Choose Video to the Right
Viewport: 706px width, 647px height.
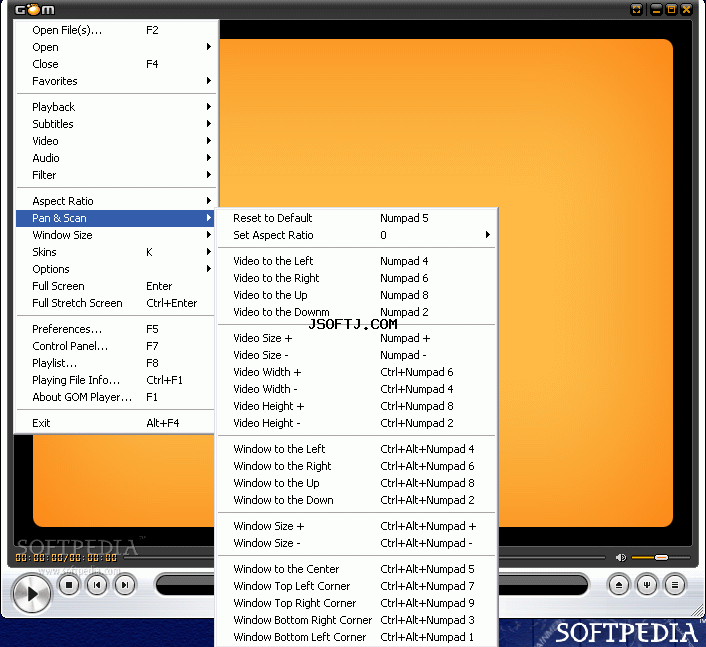click(357, 278)
